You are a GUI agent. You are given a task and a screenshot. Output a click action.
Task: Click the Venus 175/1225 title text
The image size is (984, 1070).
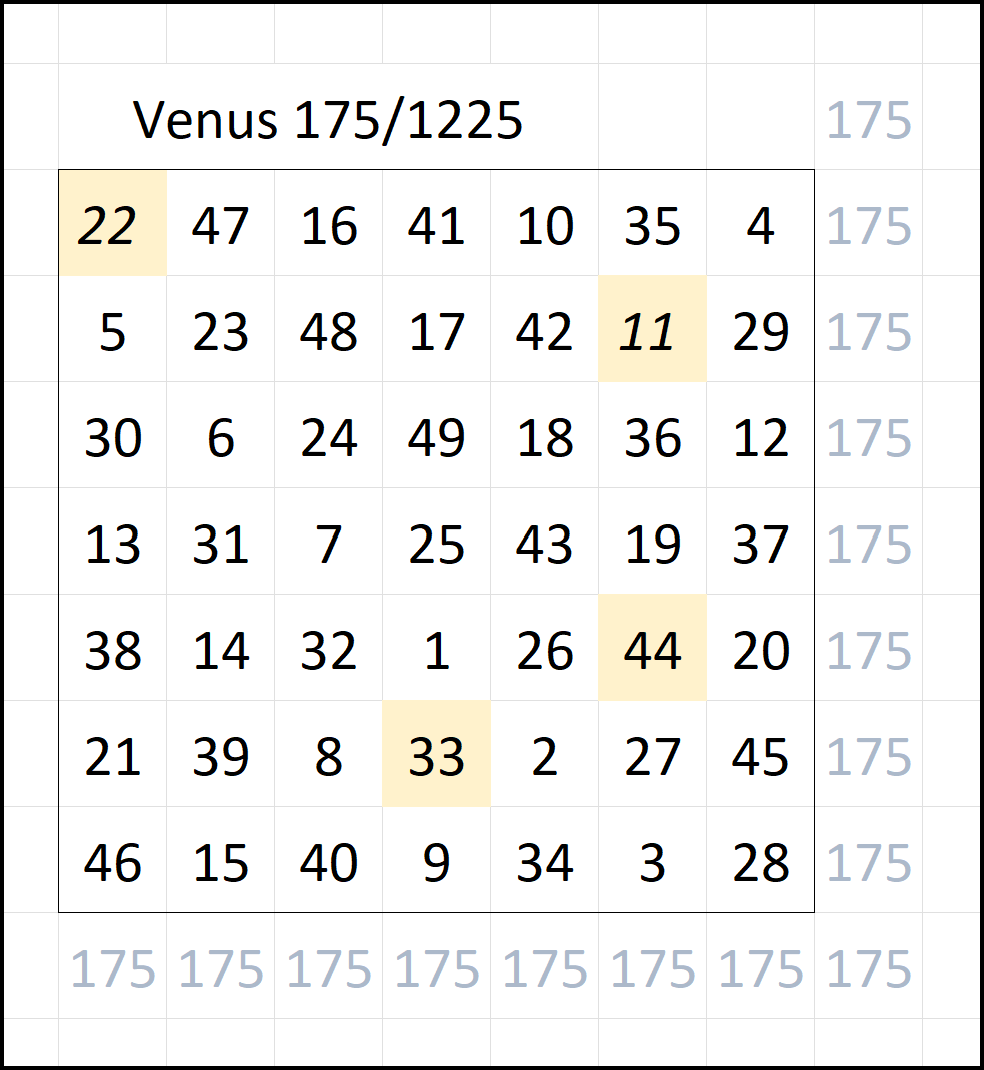(328, 121)
